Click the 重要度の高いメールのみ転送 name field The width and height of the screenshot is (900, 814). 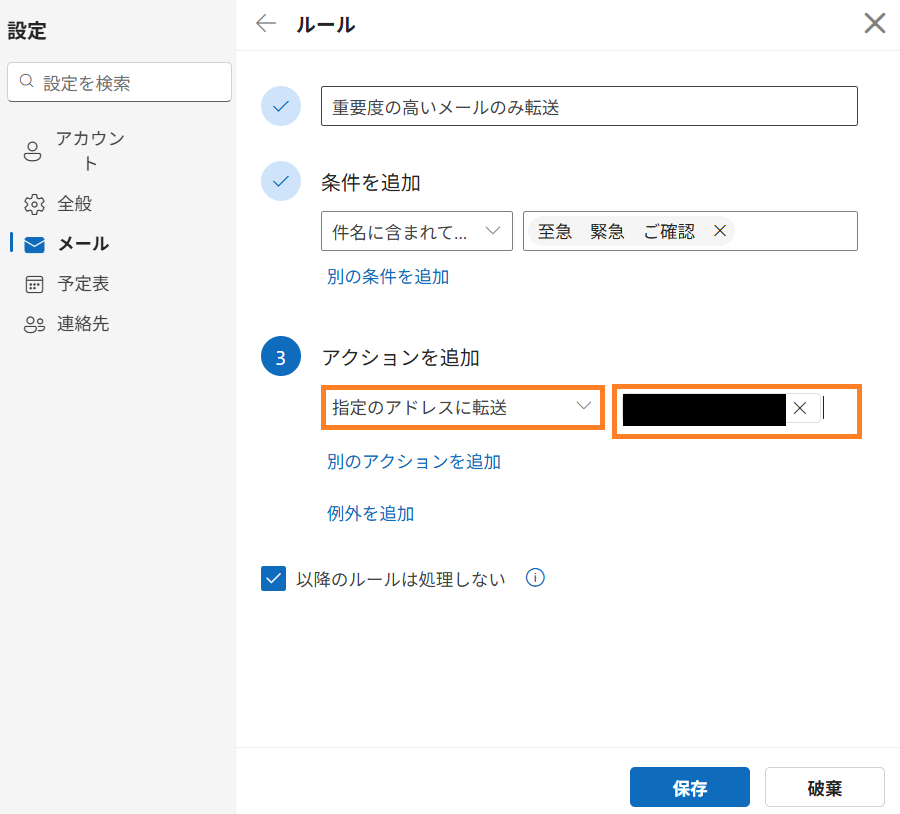coord(590,106)
